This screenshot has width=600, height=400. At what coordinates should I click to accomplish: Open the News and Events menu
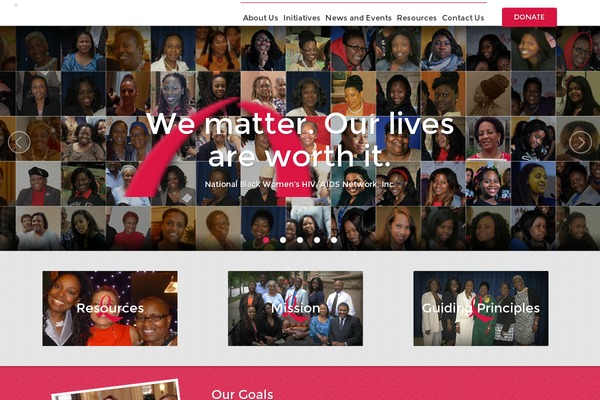[x=358, y=18]
